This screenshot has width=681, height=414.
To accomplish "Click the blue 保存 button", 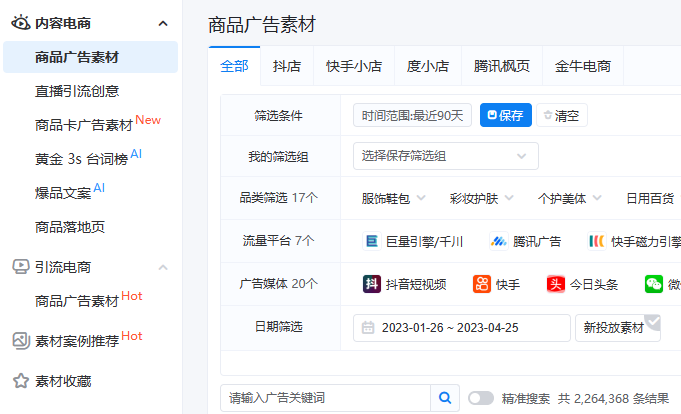I will 506,115.
